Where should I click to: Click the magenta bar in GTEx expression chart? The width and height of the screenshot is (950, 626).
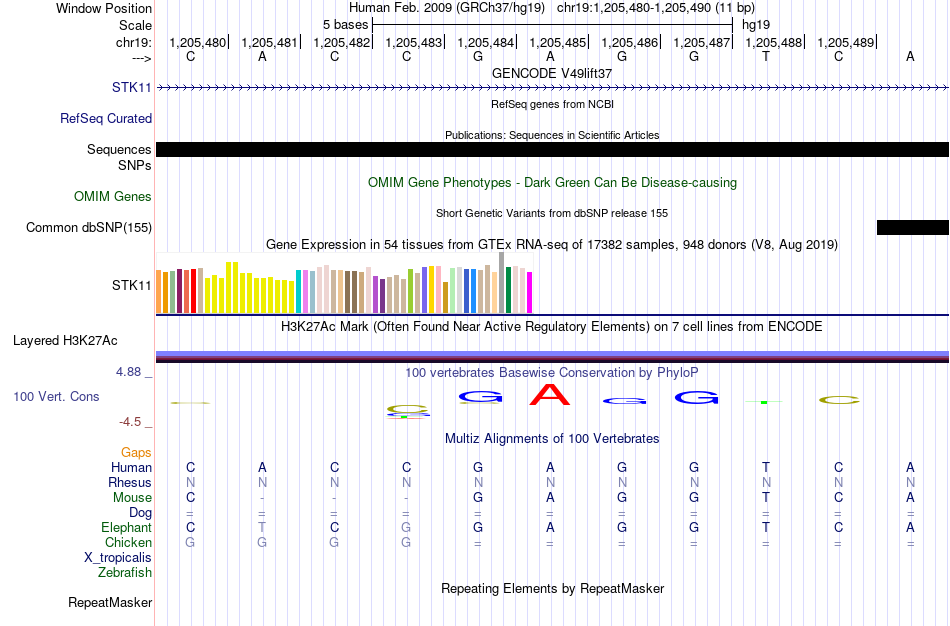coord(530,293)
